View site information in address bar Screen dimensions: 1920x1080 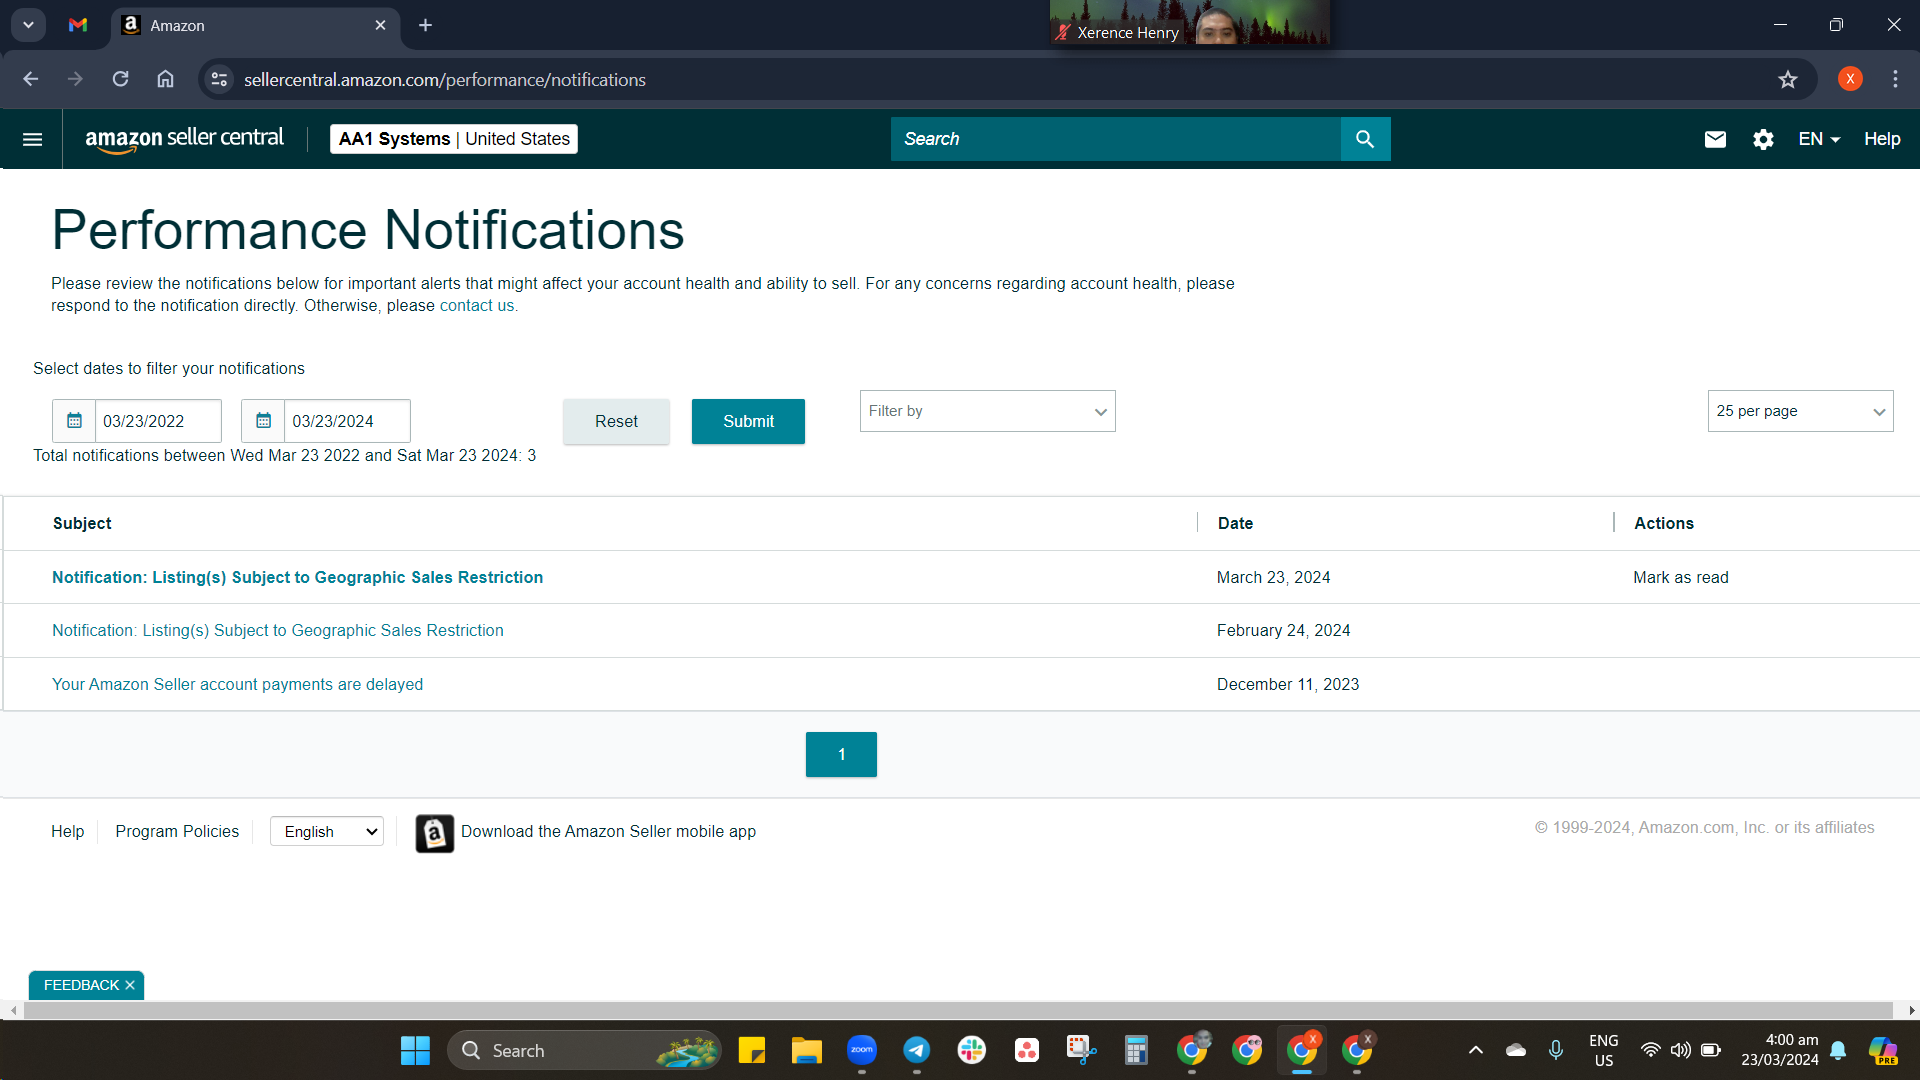coord(219,79)
